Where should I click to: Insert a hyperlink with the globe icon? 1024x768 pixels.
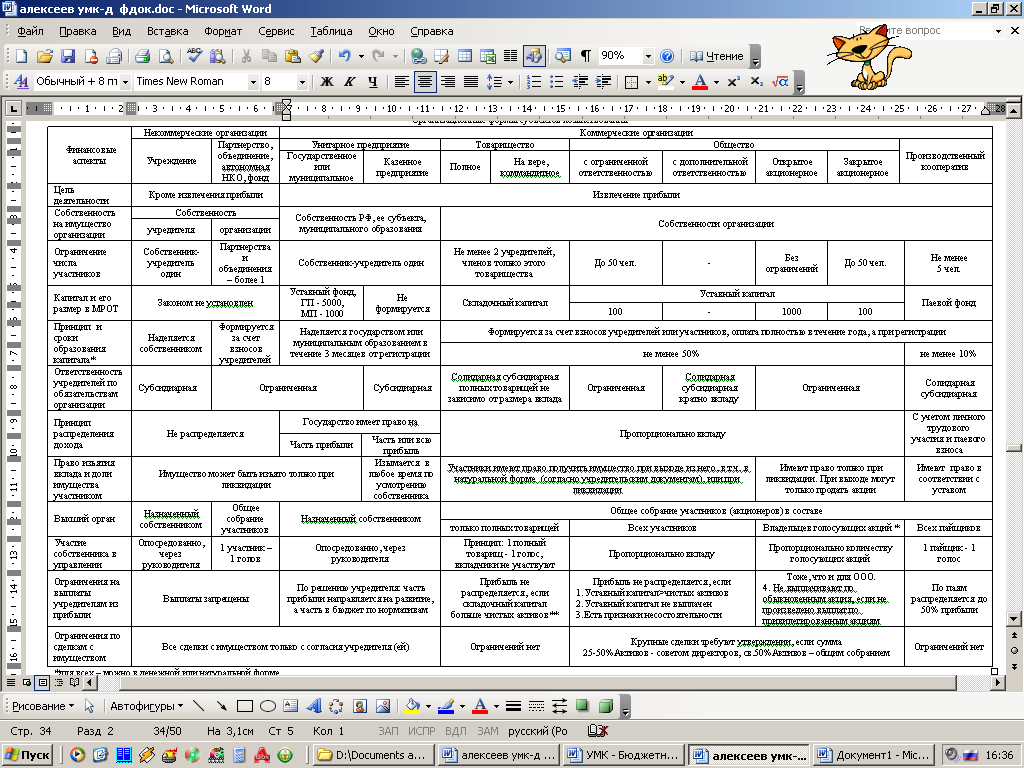(418, 56)
